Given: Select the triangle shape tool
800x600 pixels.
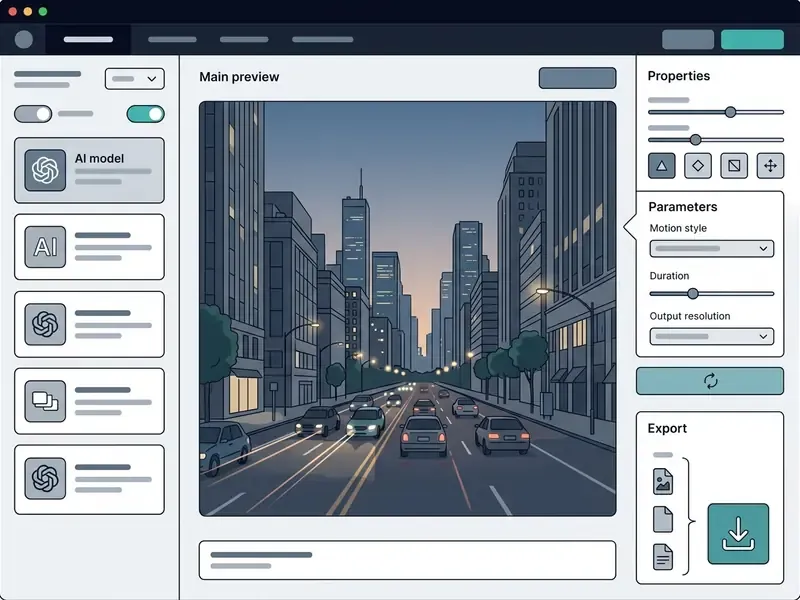Looking at the screenshot, I should click(x=662, y=165).
